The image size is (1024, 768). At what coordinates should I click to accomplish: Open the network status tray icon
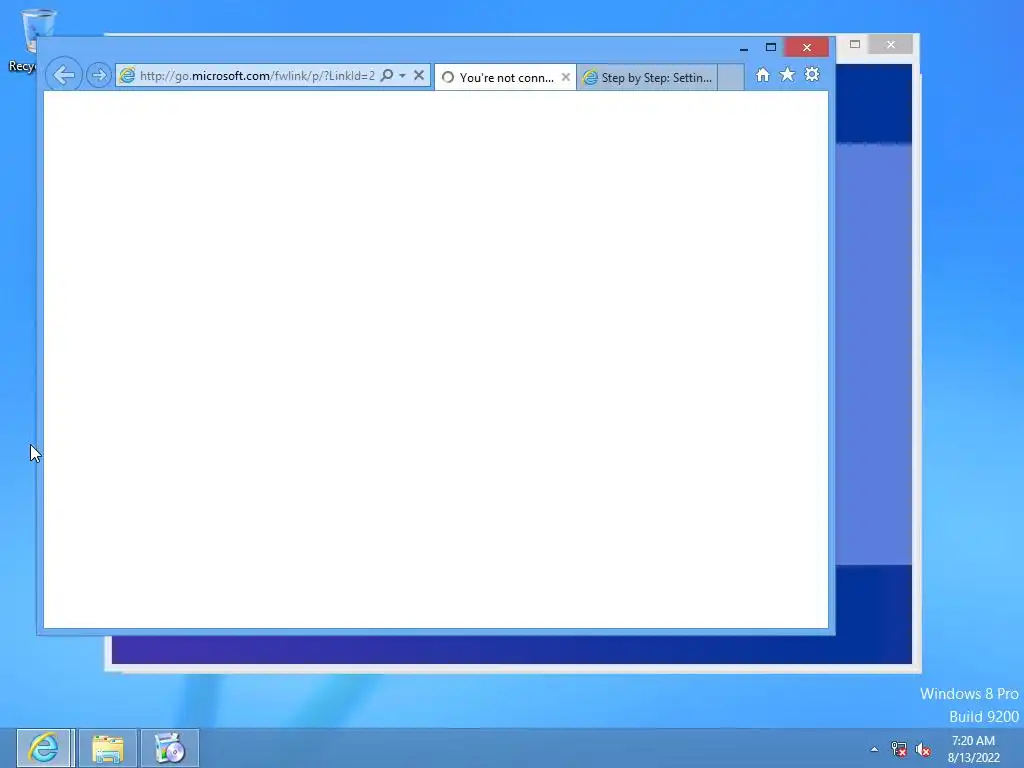pos(899,749)
